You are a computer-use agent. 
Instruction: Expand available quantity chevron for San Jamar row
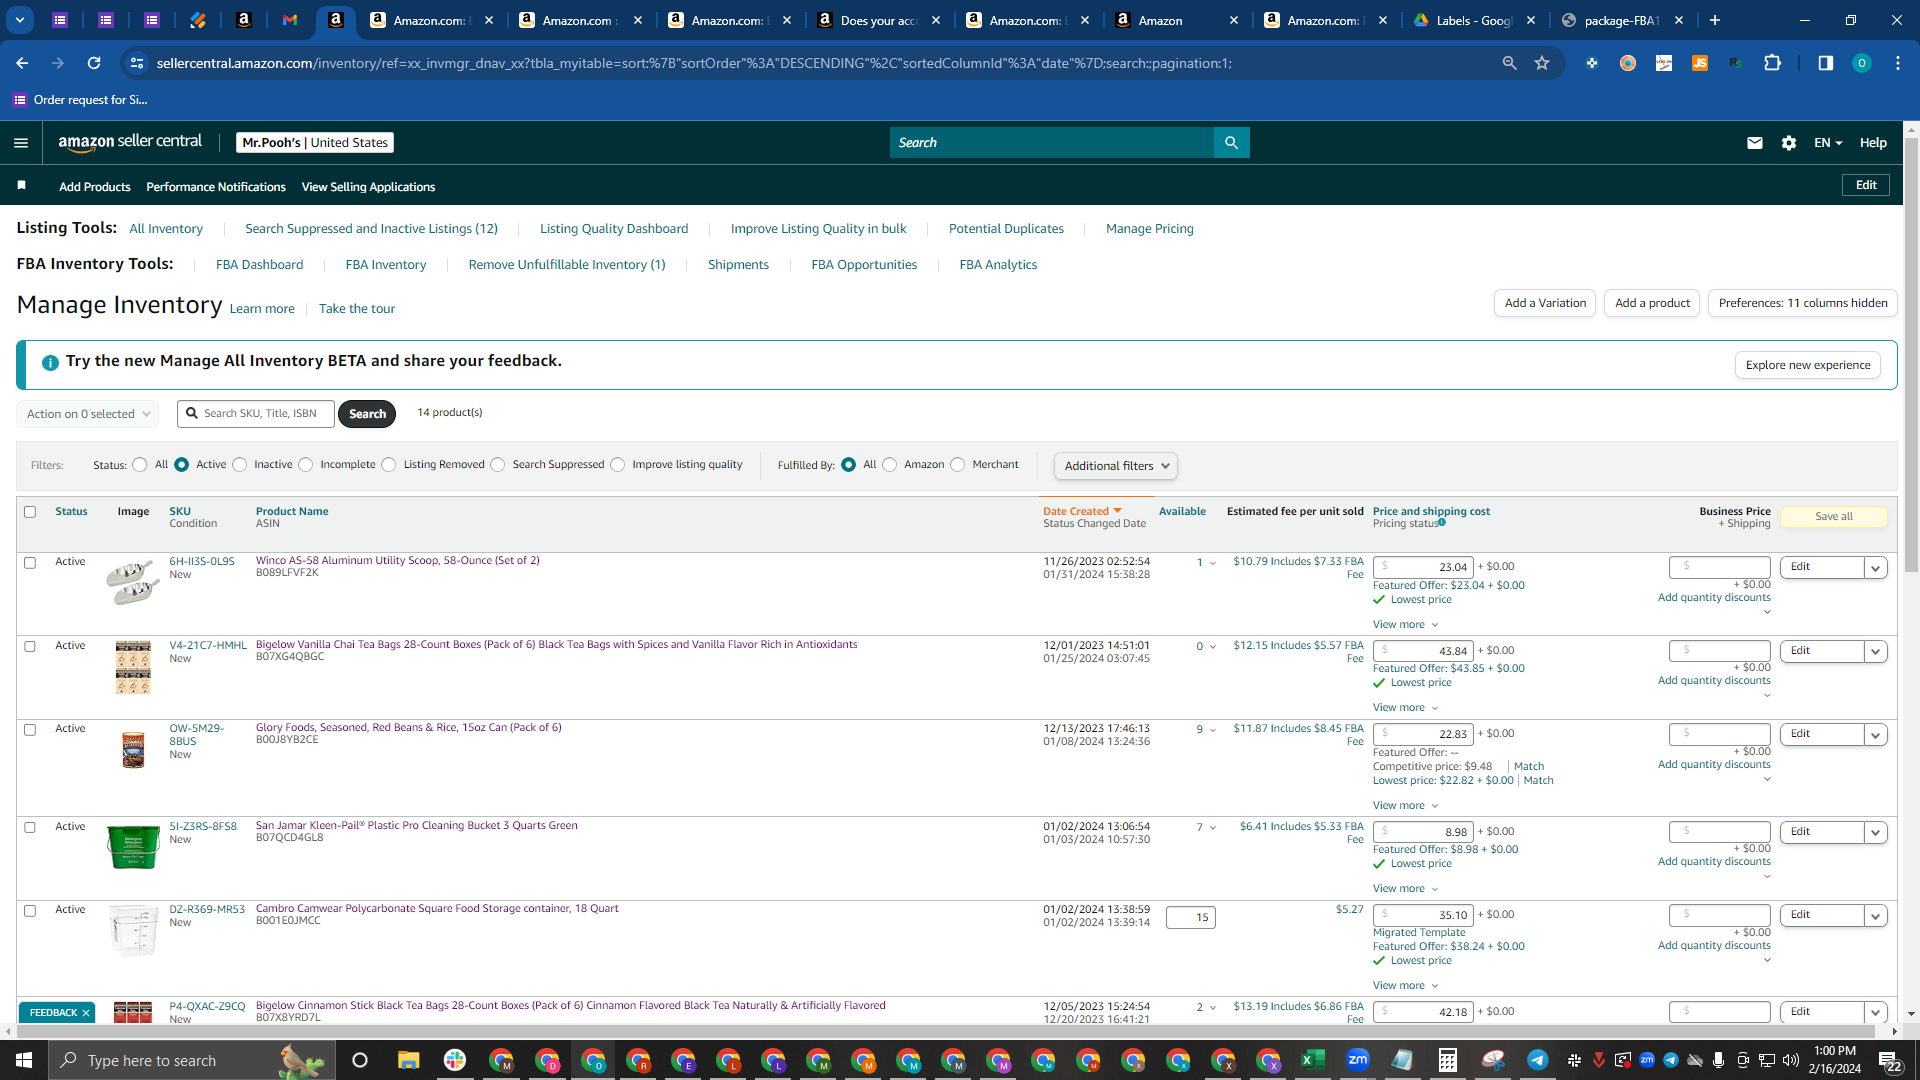(1213, 828)
